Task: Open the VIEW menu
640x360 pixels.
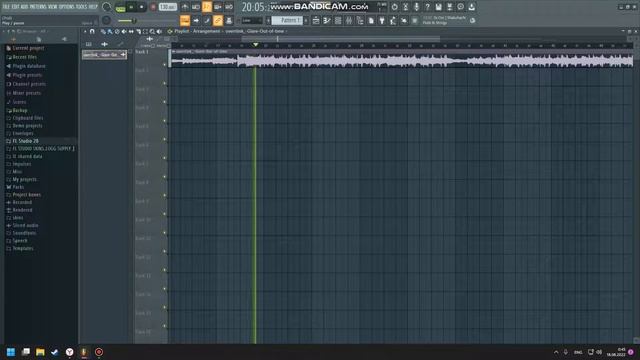Action: pyautogui.click(x=53, y=7)
